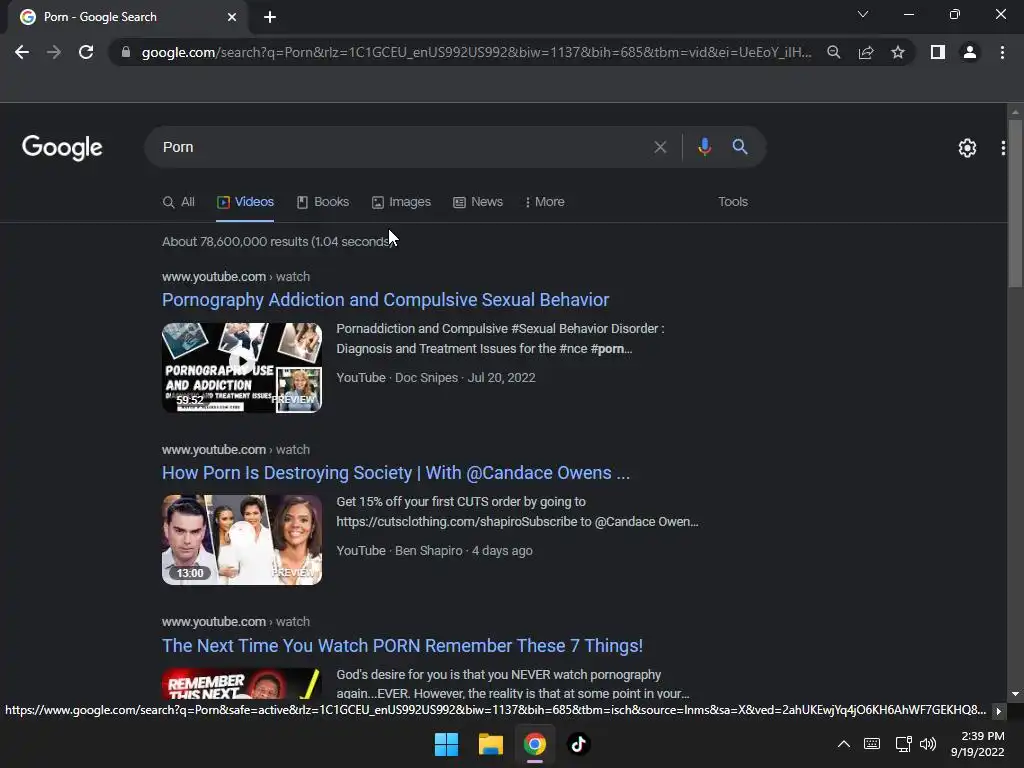Click the lock icon in address bar

pos(126,52)
